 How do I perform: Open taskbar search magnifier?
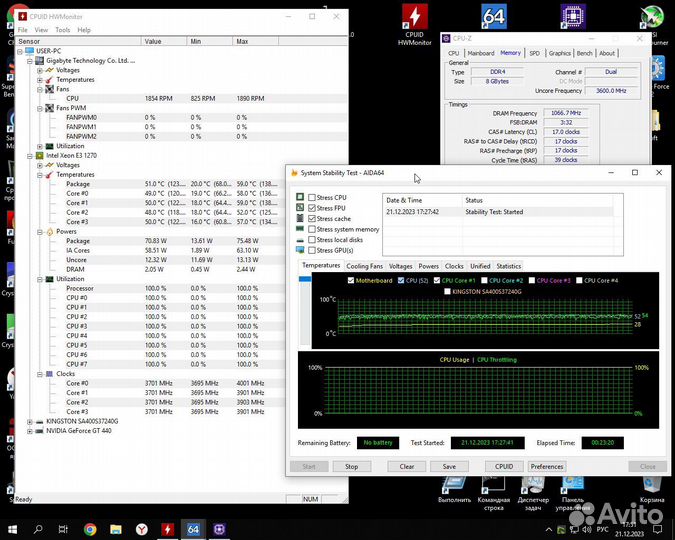click(38, 529)
